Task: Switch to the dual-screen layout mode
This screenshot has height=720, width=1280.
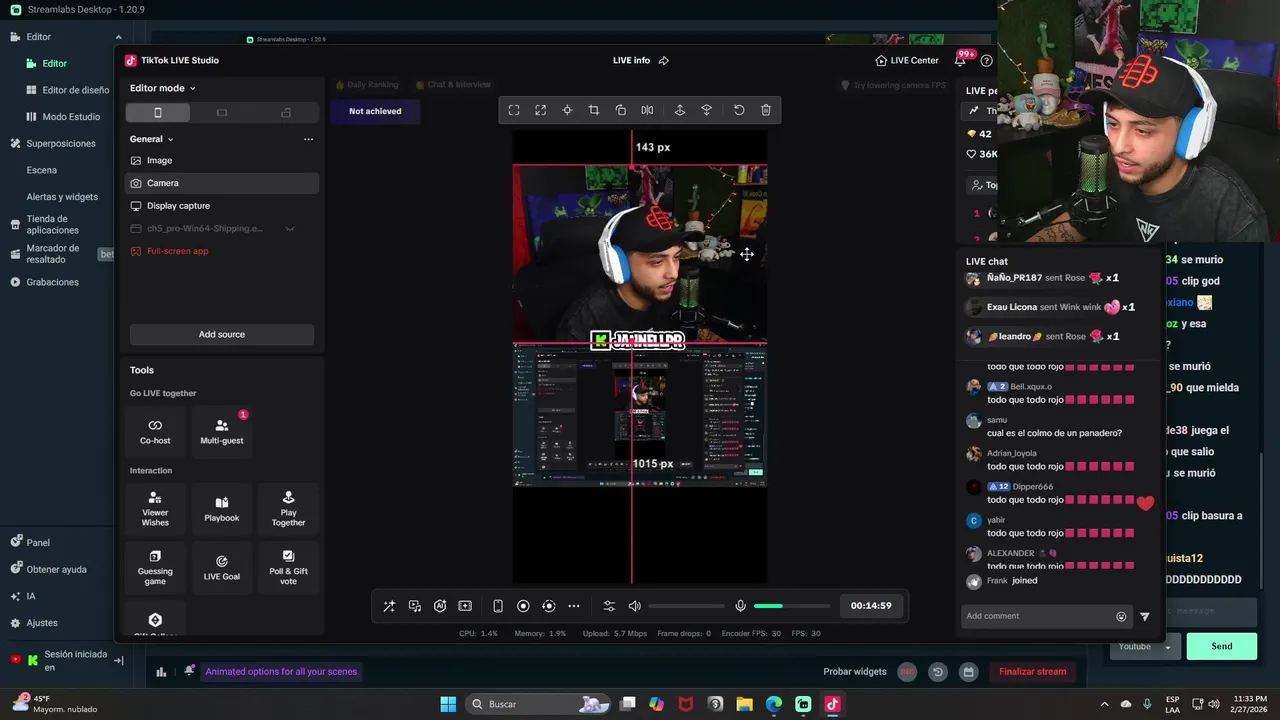Action: (x=286, y=112)
